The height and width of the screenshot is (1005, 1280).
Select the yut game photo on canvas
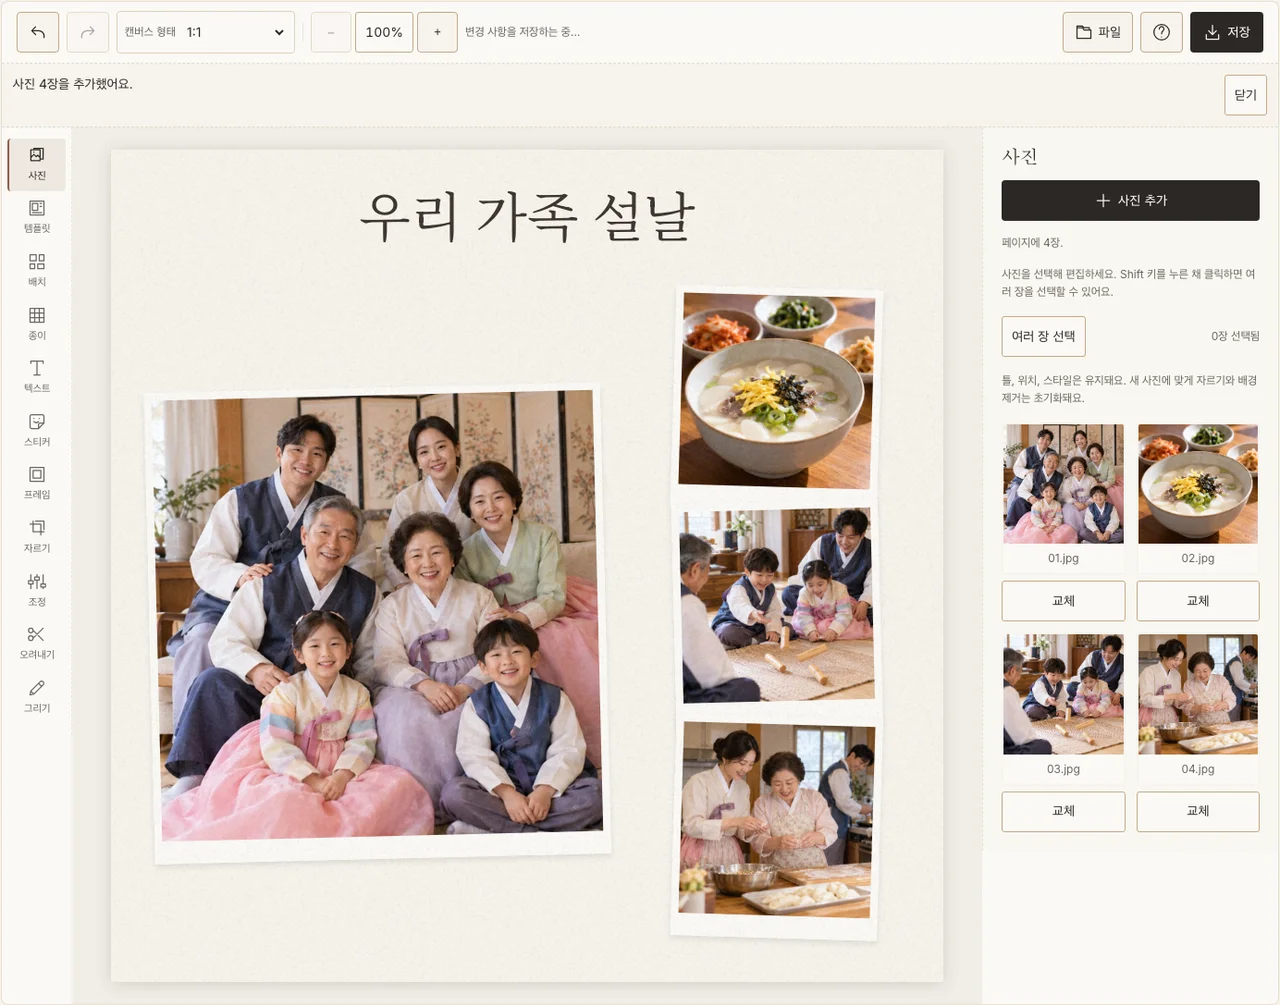coord(777,606)
